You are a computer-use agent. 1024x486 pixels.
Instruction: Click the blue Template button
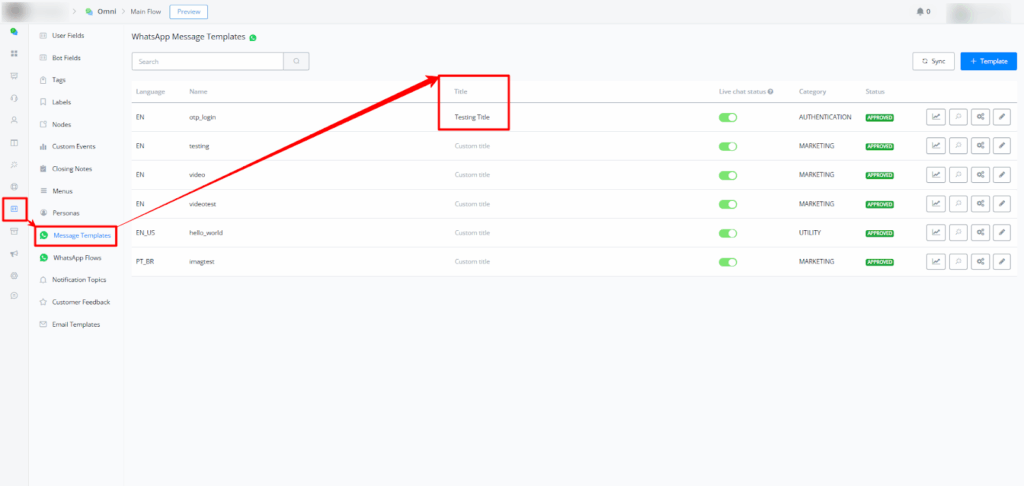click(x=988, y=61)
